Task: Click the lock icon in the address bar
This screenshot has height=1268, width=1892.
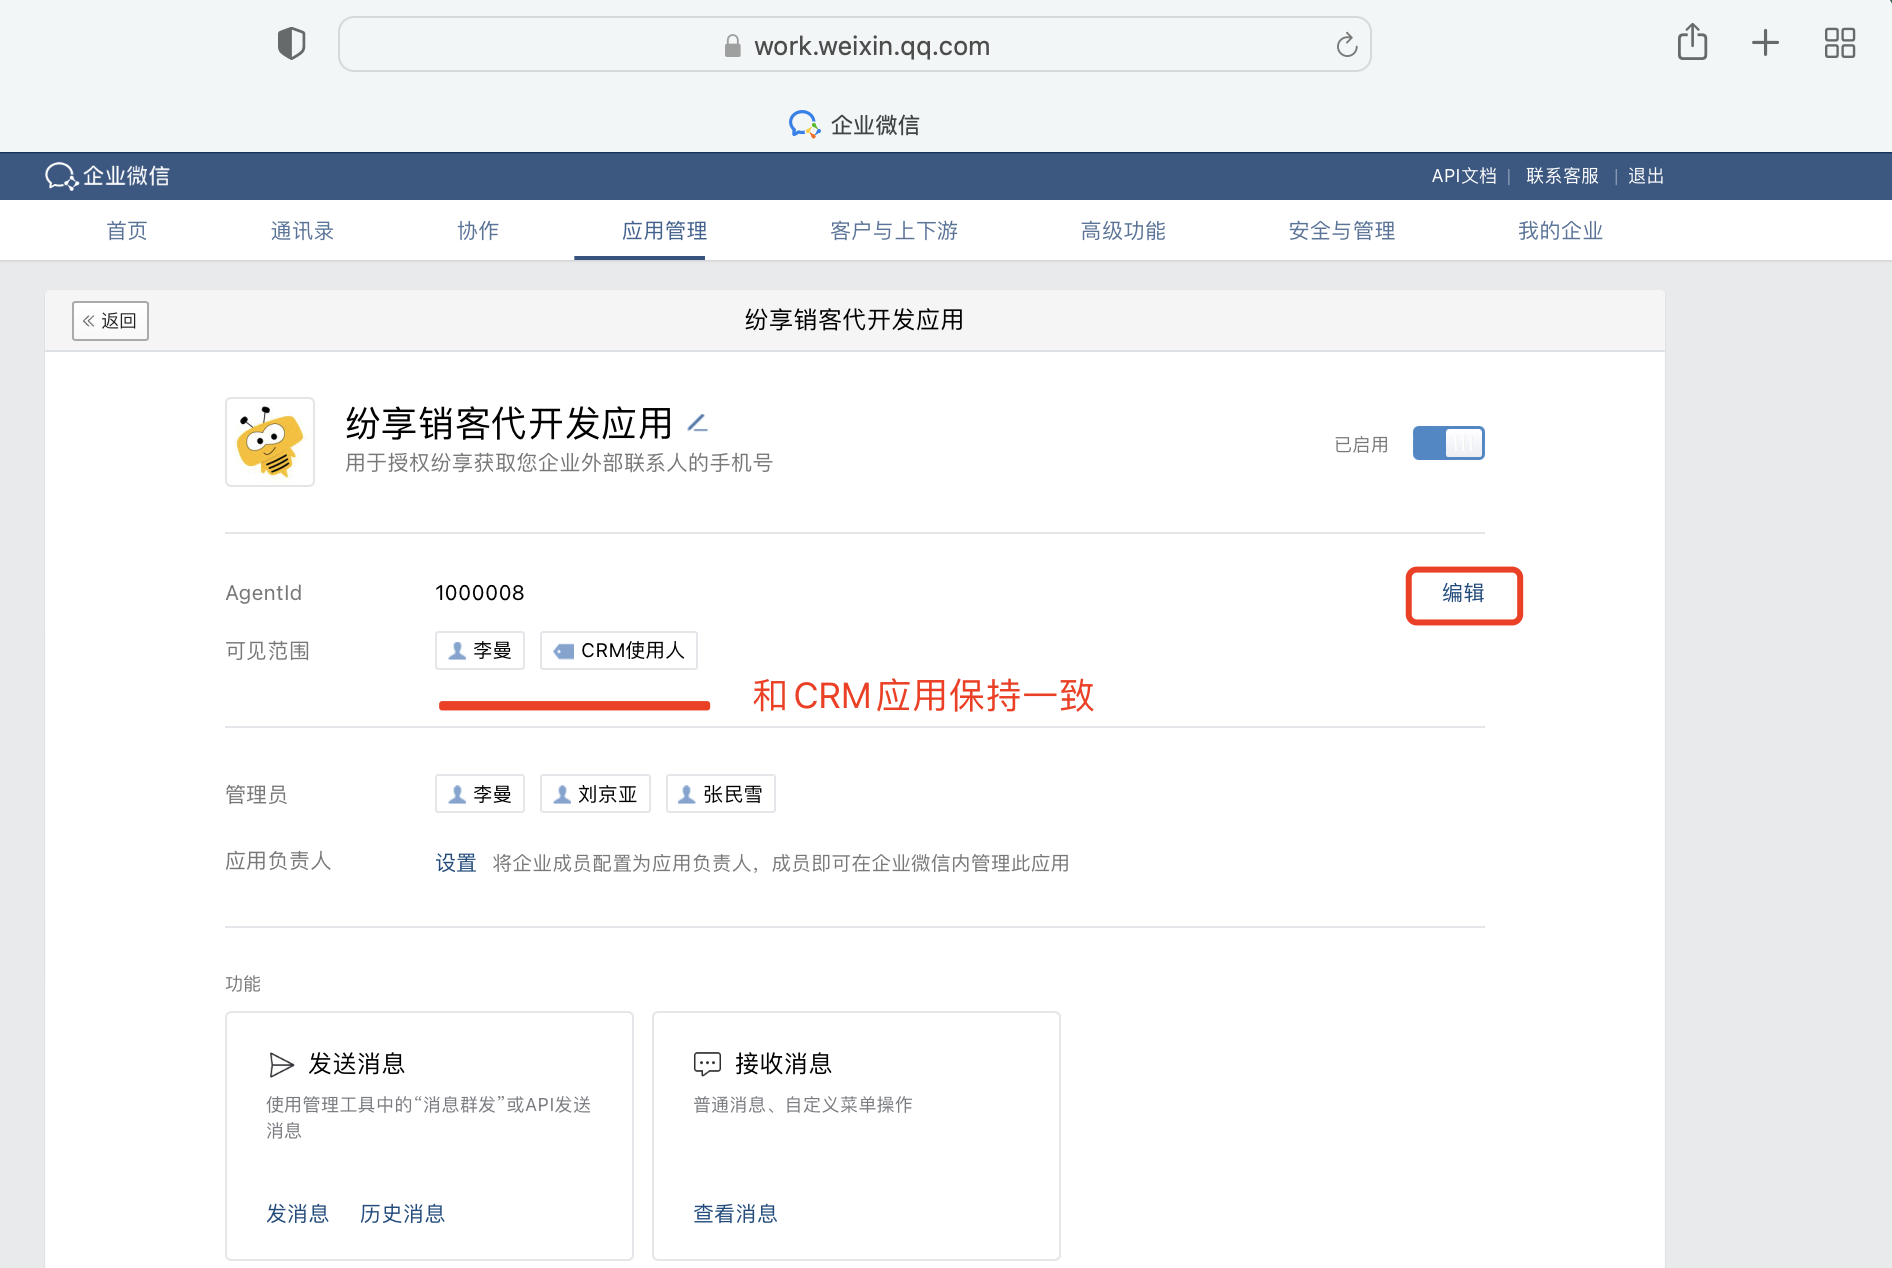Action: pyautogui.click(x=732, y=46)
